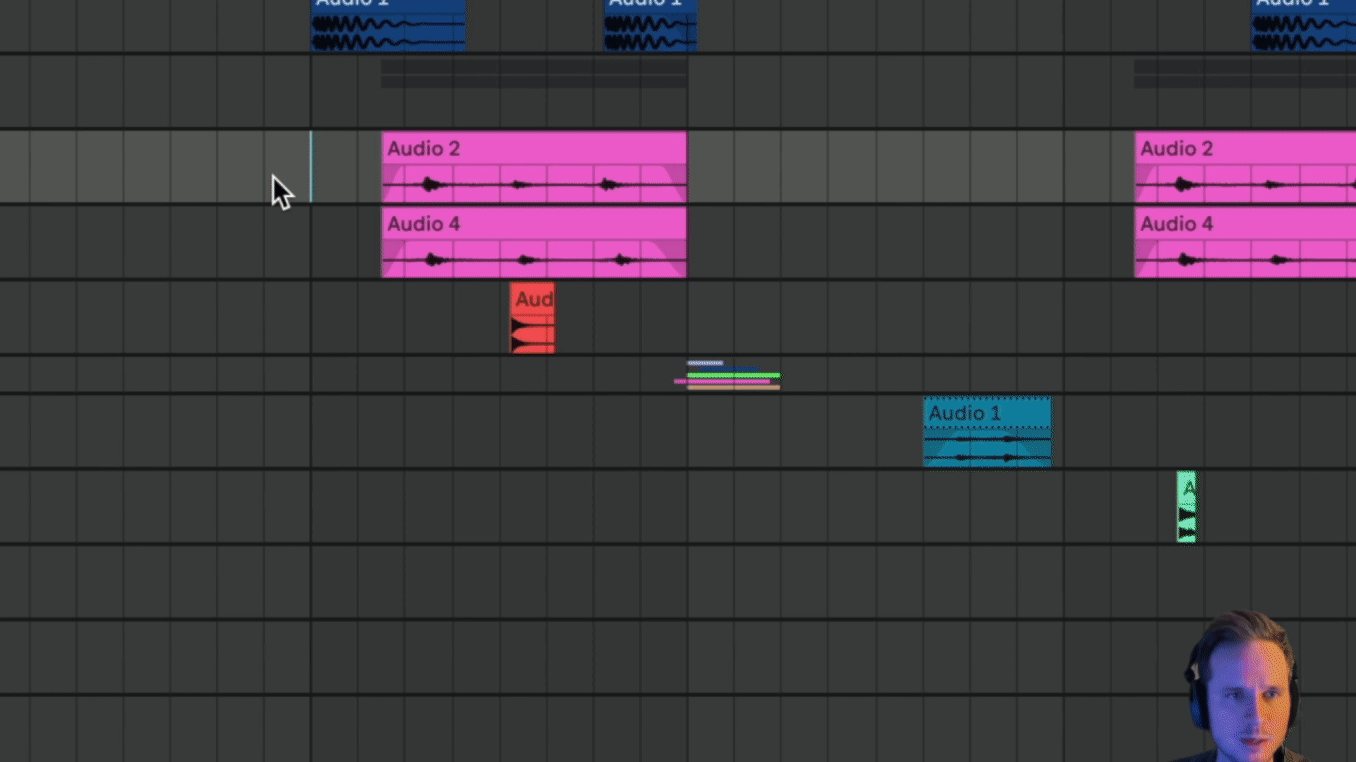The width and height of the screenshot is (1356, 762).
Task: Select the teal Audio 1 clip
Action: point(987,432)
